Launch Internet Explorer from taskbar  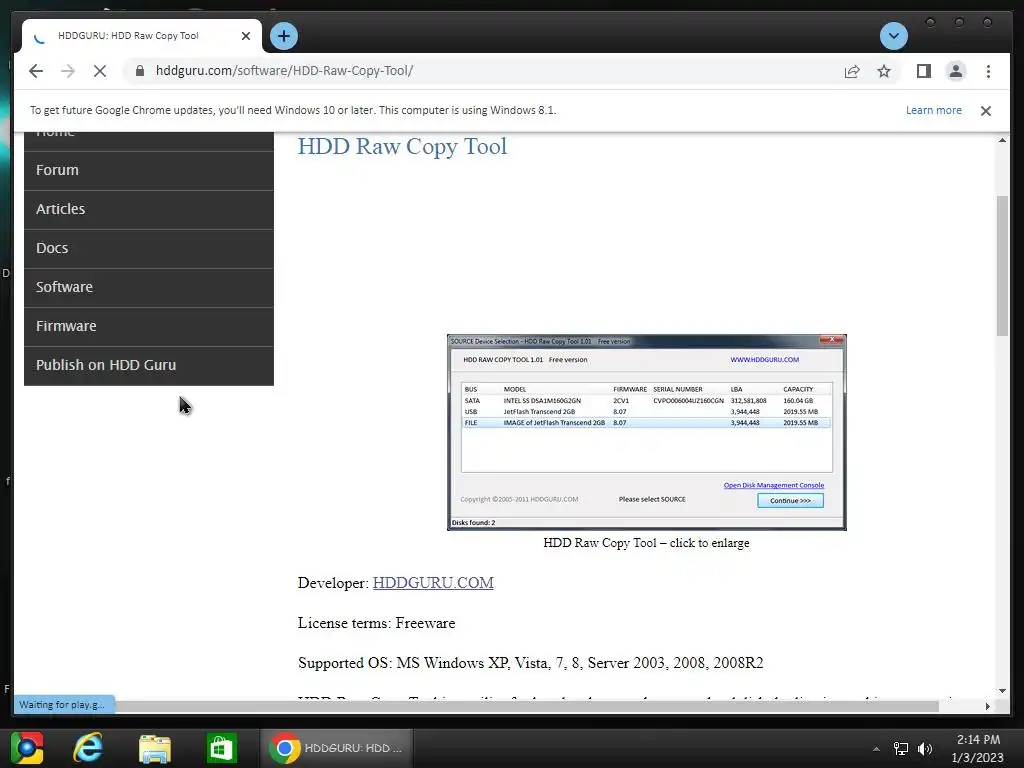click(88, 748)
